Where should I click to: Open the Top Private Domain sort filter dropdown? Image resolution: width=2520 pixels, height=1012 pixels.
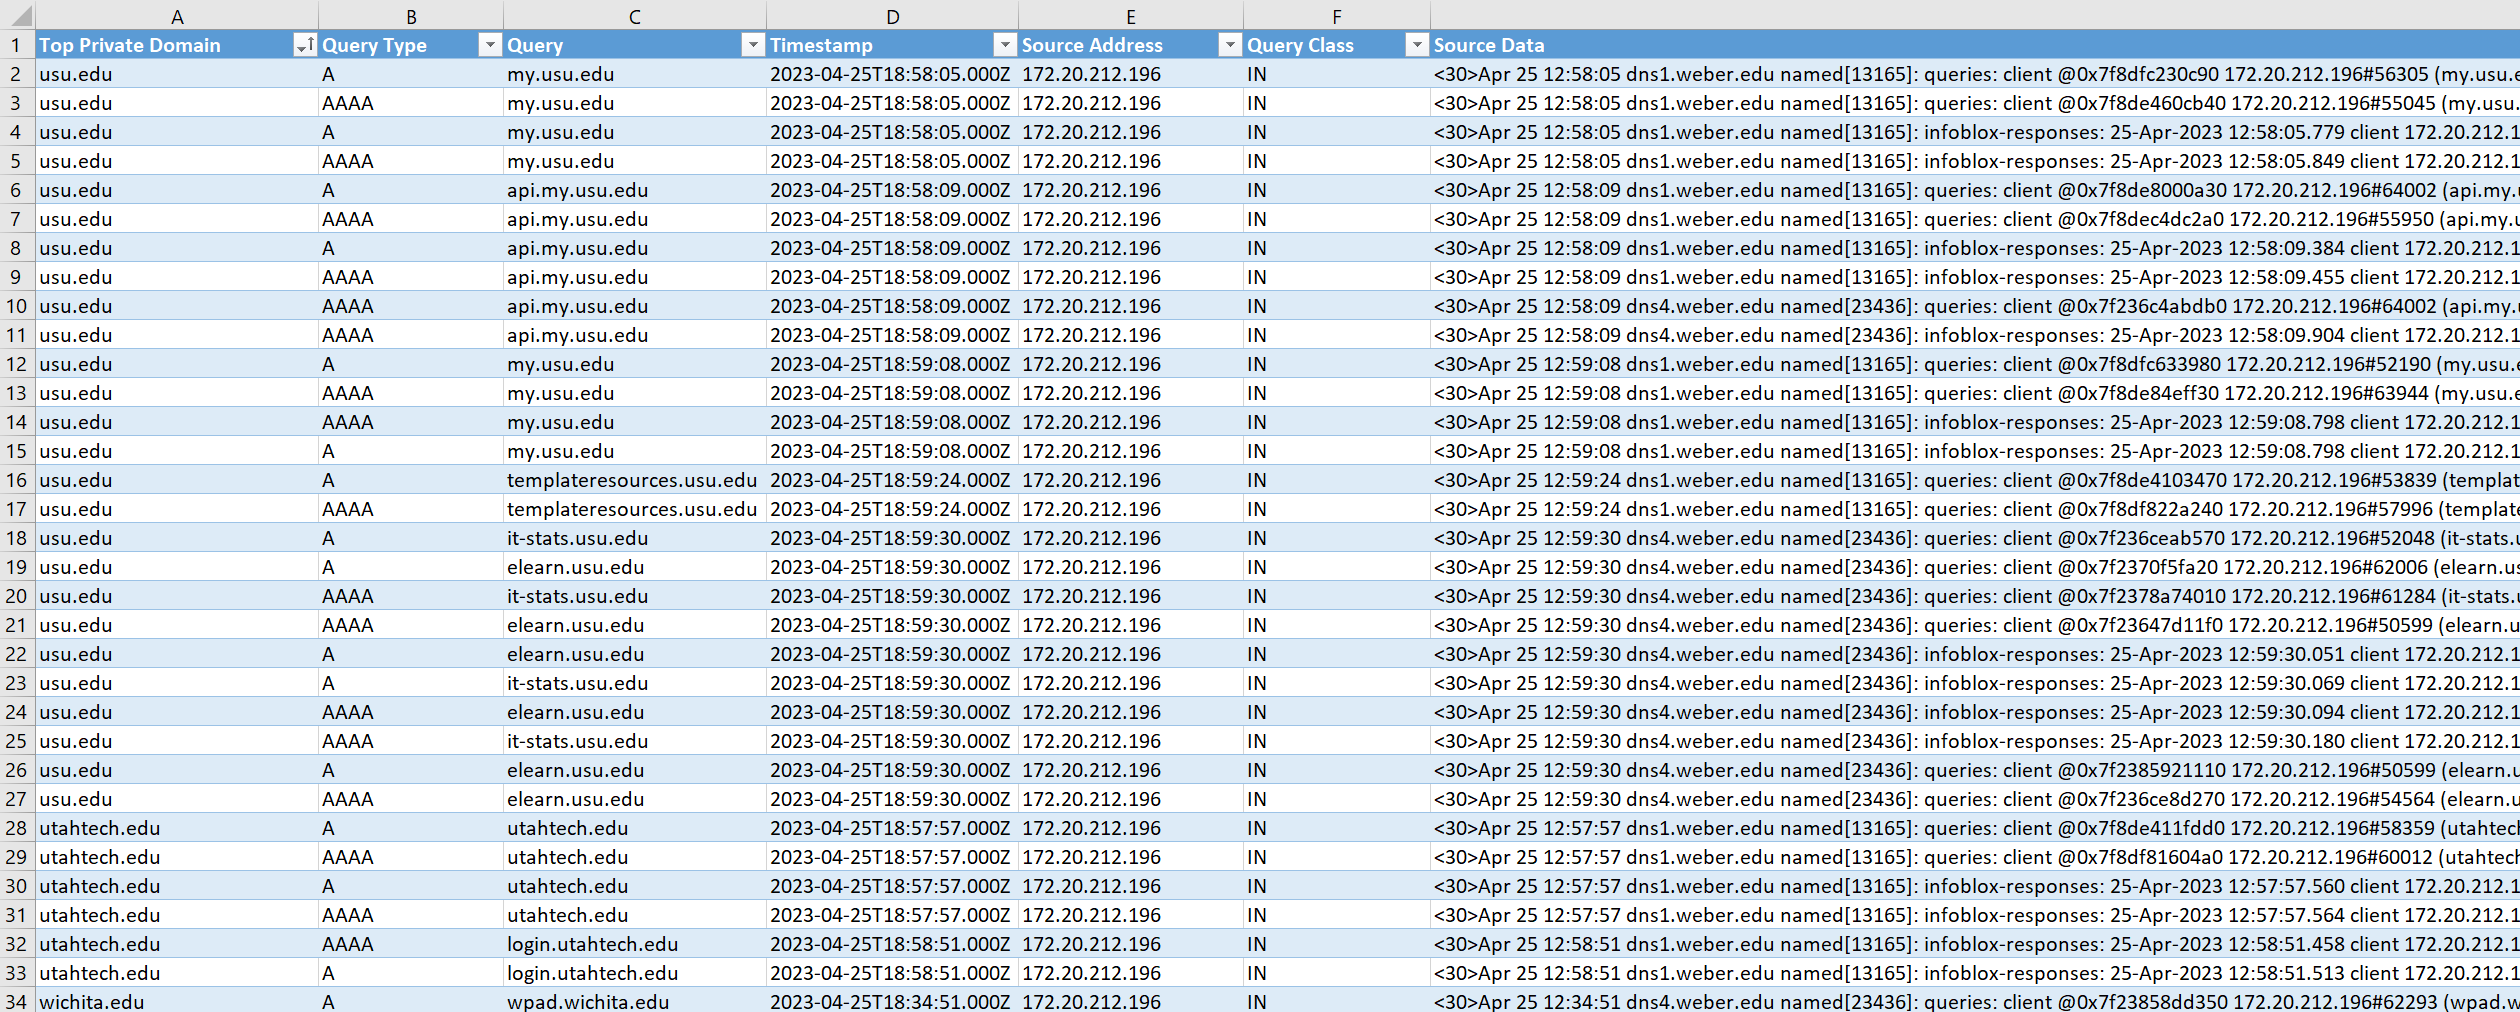tap(305, 45)
